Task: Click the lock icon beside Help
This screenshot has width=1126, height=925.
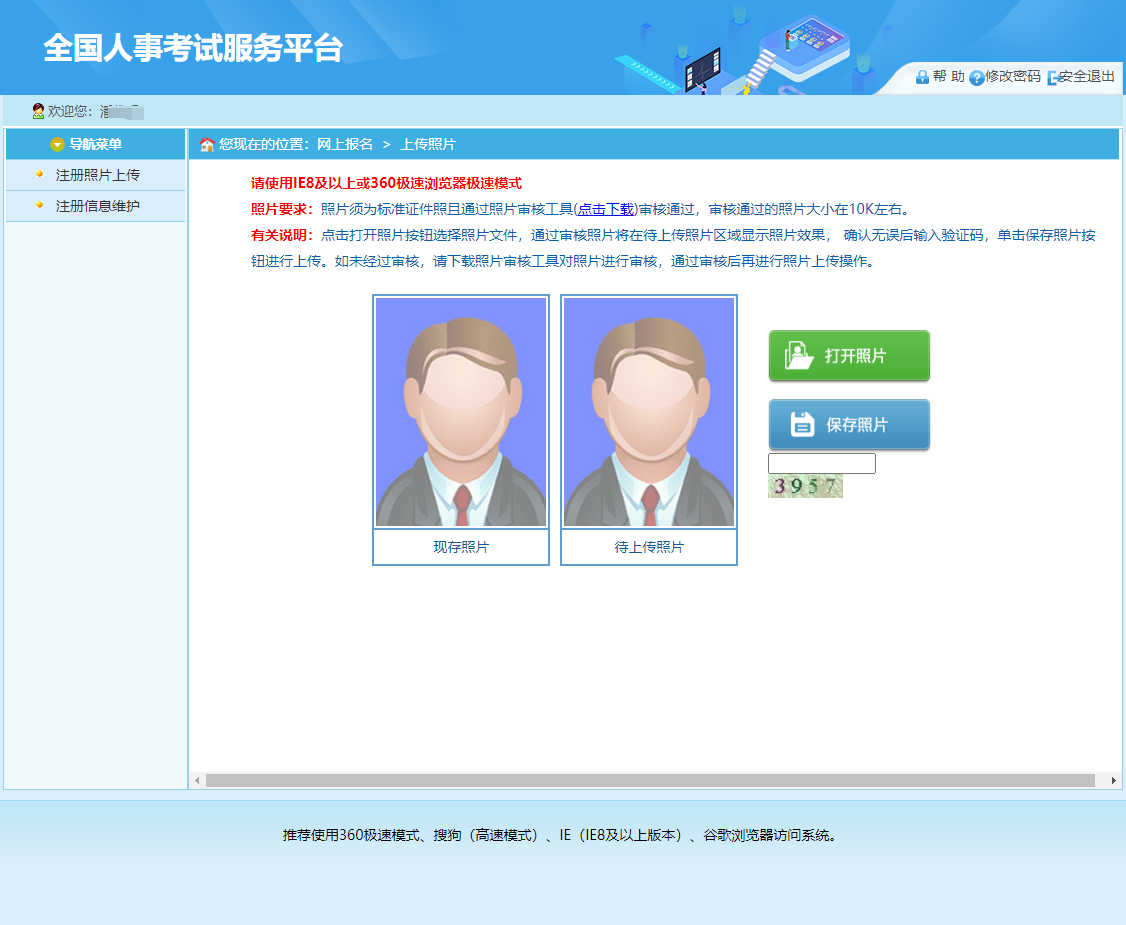Action: 922,77
